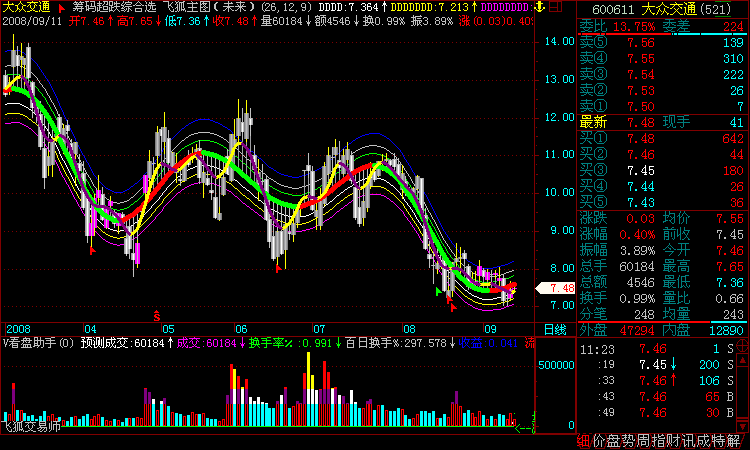Click the 卖① 7.50 order row
The width and height of the screenshot is (750, 450).
click(x=662, y=106)
